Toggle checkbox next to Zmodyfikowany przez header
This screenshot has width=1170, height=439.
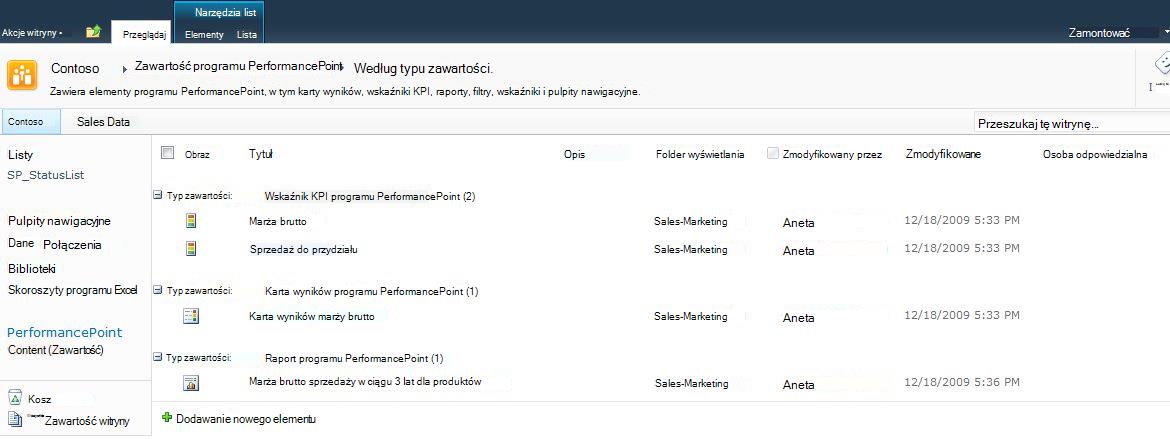(x=773, y=154)
